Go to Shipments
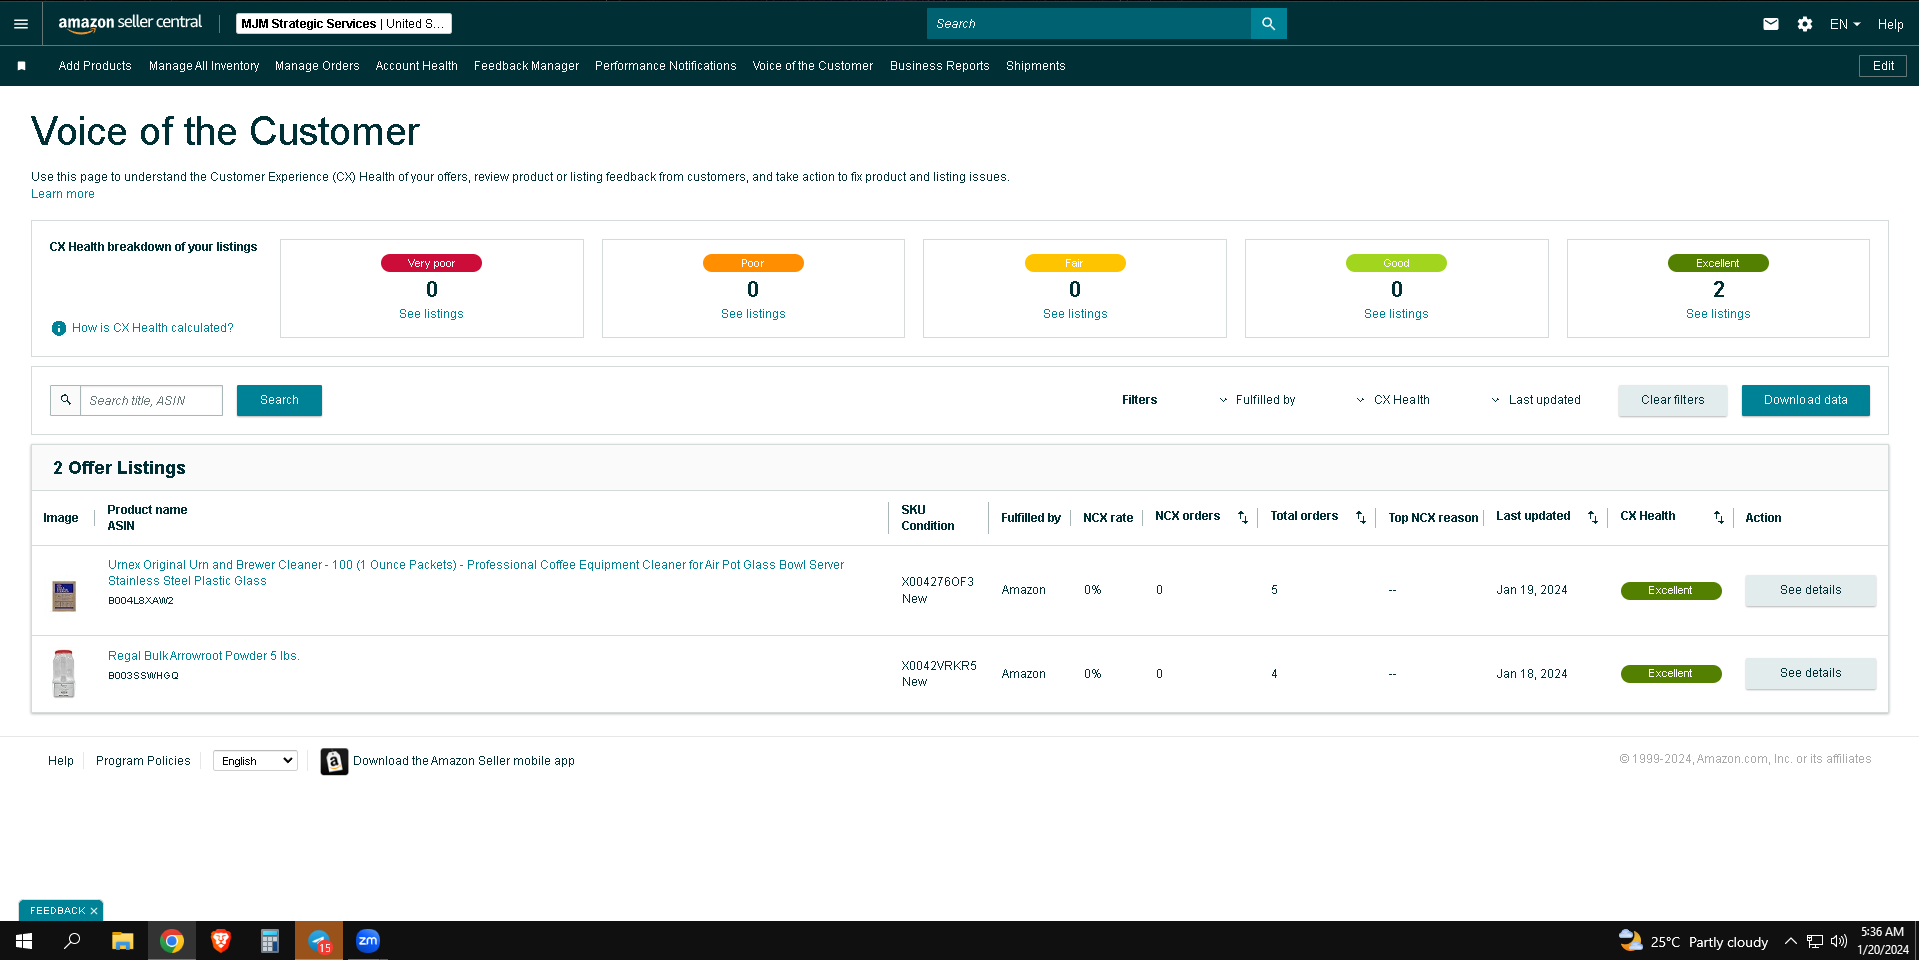Screen dimensions: 1919x960 [x=1036, y=66]
